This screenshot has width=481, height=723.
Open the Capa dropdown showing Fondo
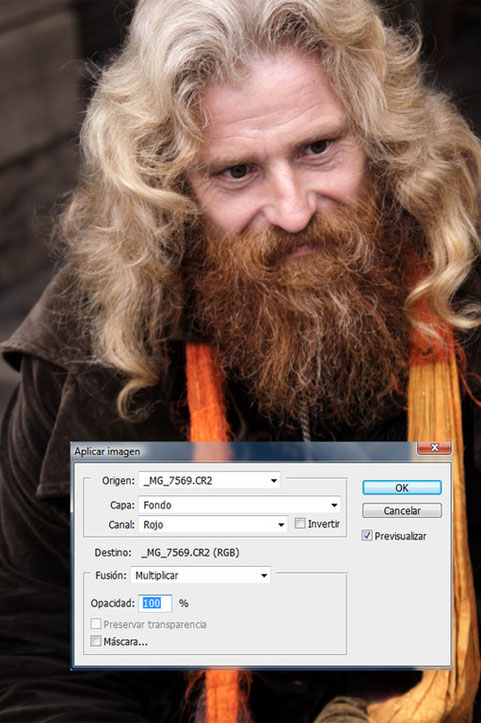click(240, 505)
